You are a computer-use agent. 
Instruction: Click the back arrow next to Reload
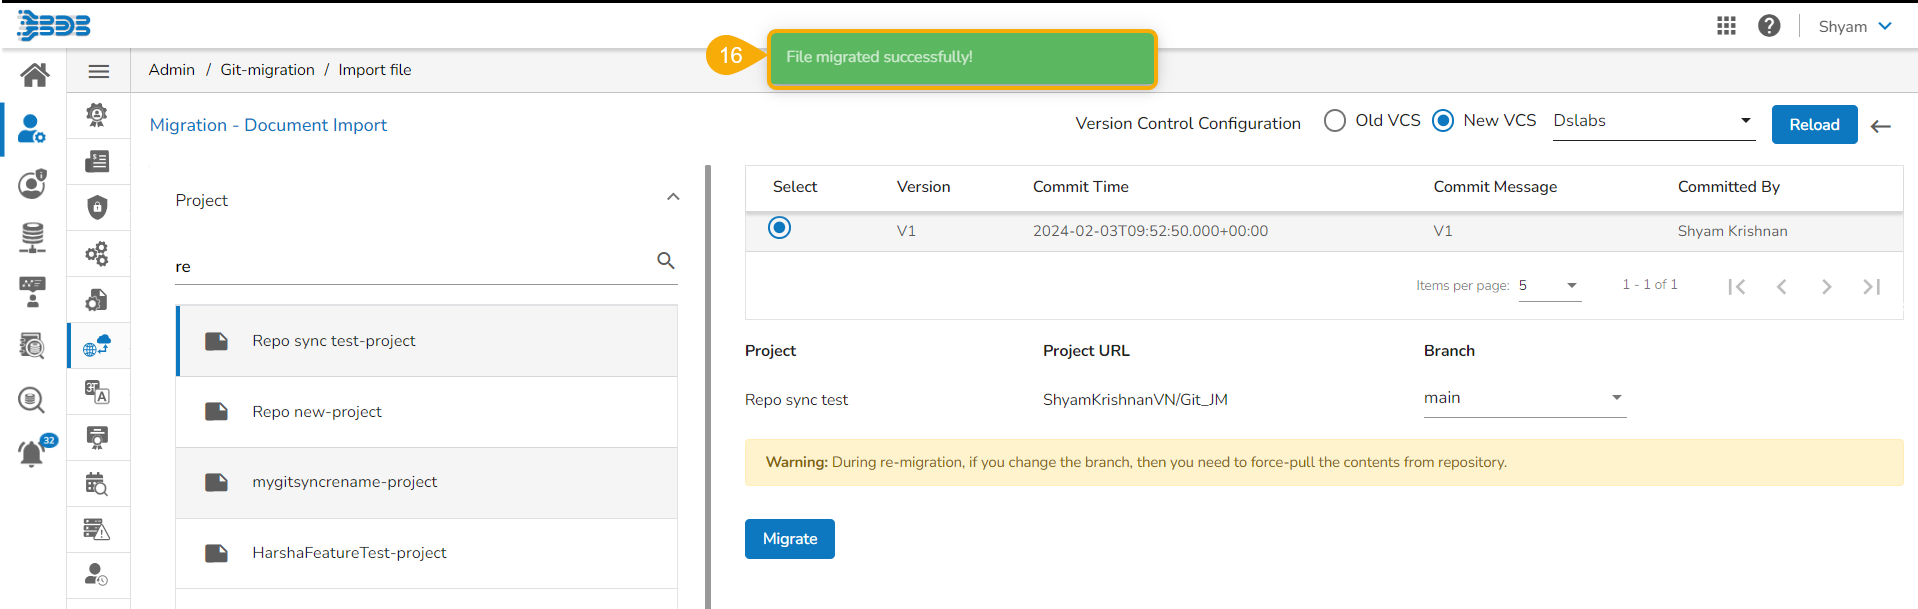point(1881,126)
